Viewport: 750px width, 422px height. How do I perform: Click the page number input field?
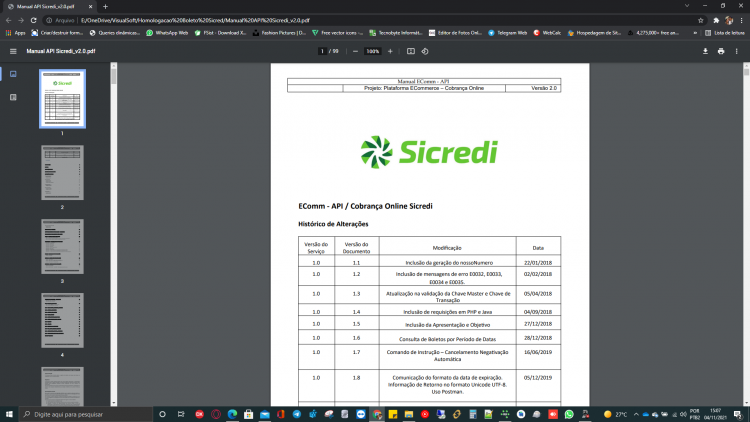tap(322, 51)
